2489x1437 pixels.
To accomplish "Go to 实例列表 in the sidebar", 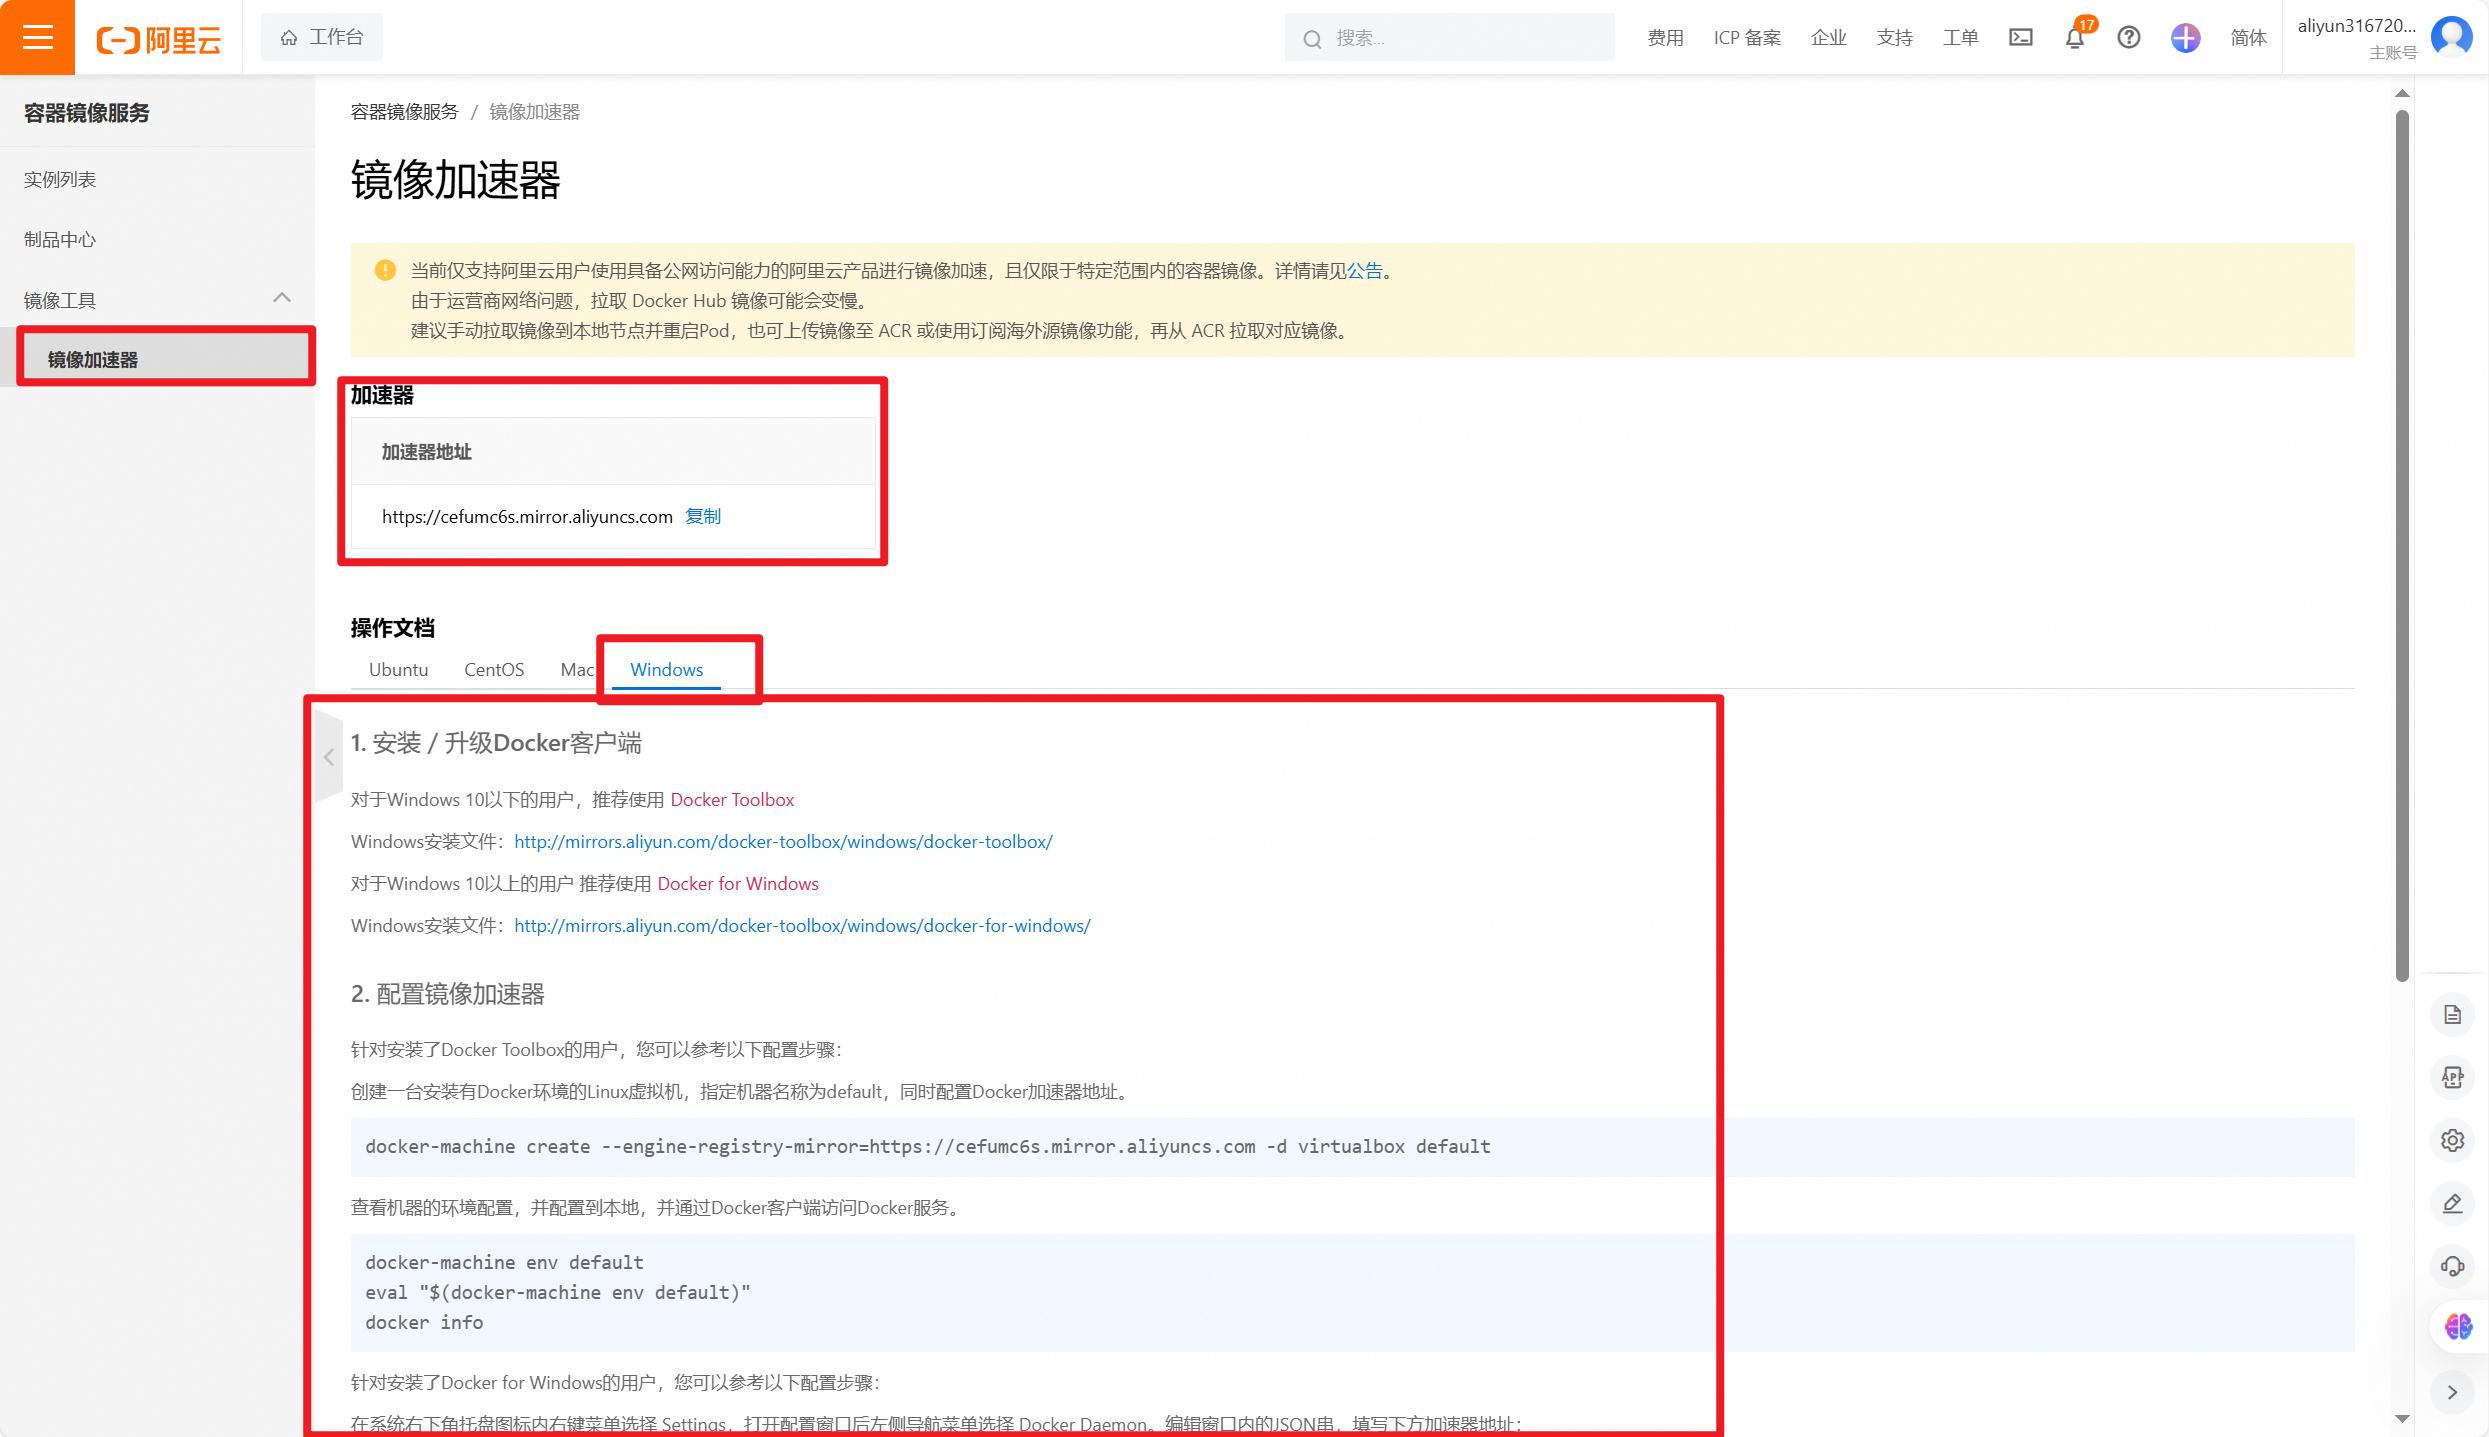I will click(60, 180).
